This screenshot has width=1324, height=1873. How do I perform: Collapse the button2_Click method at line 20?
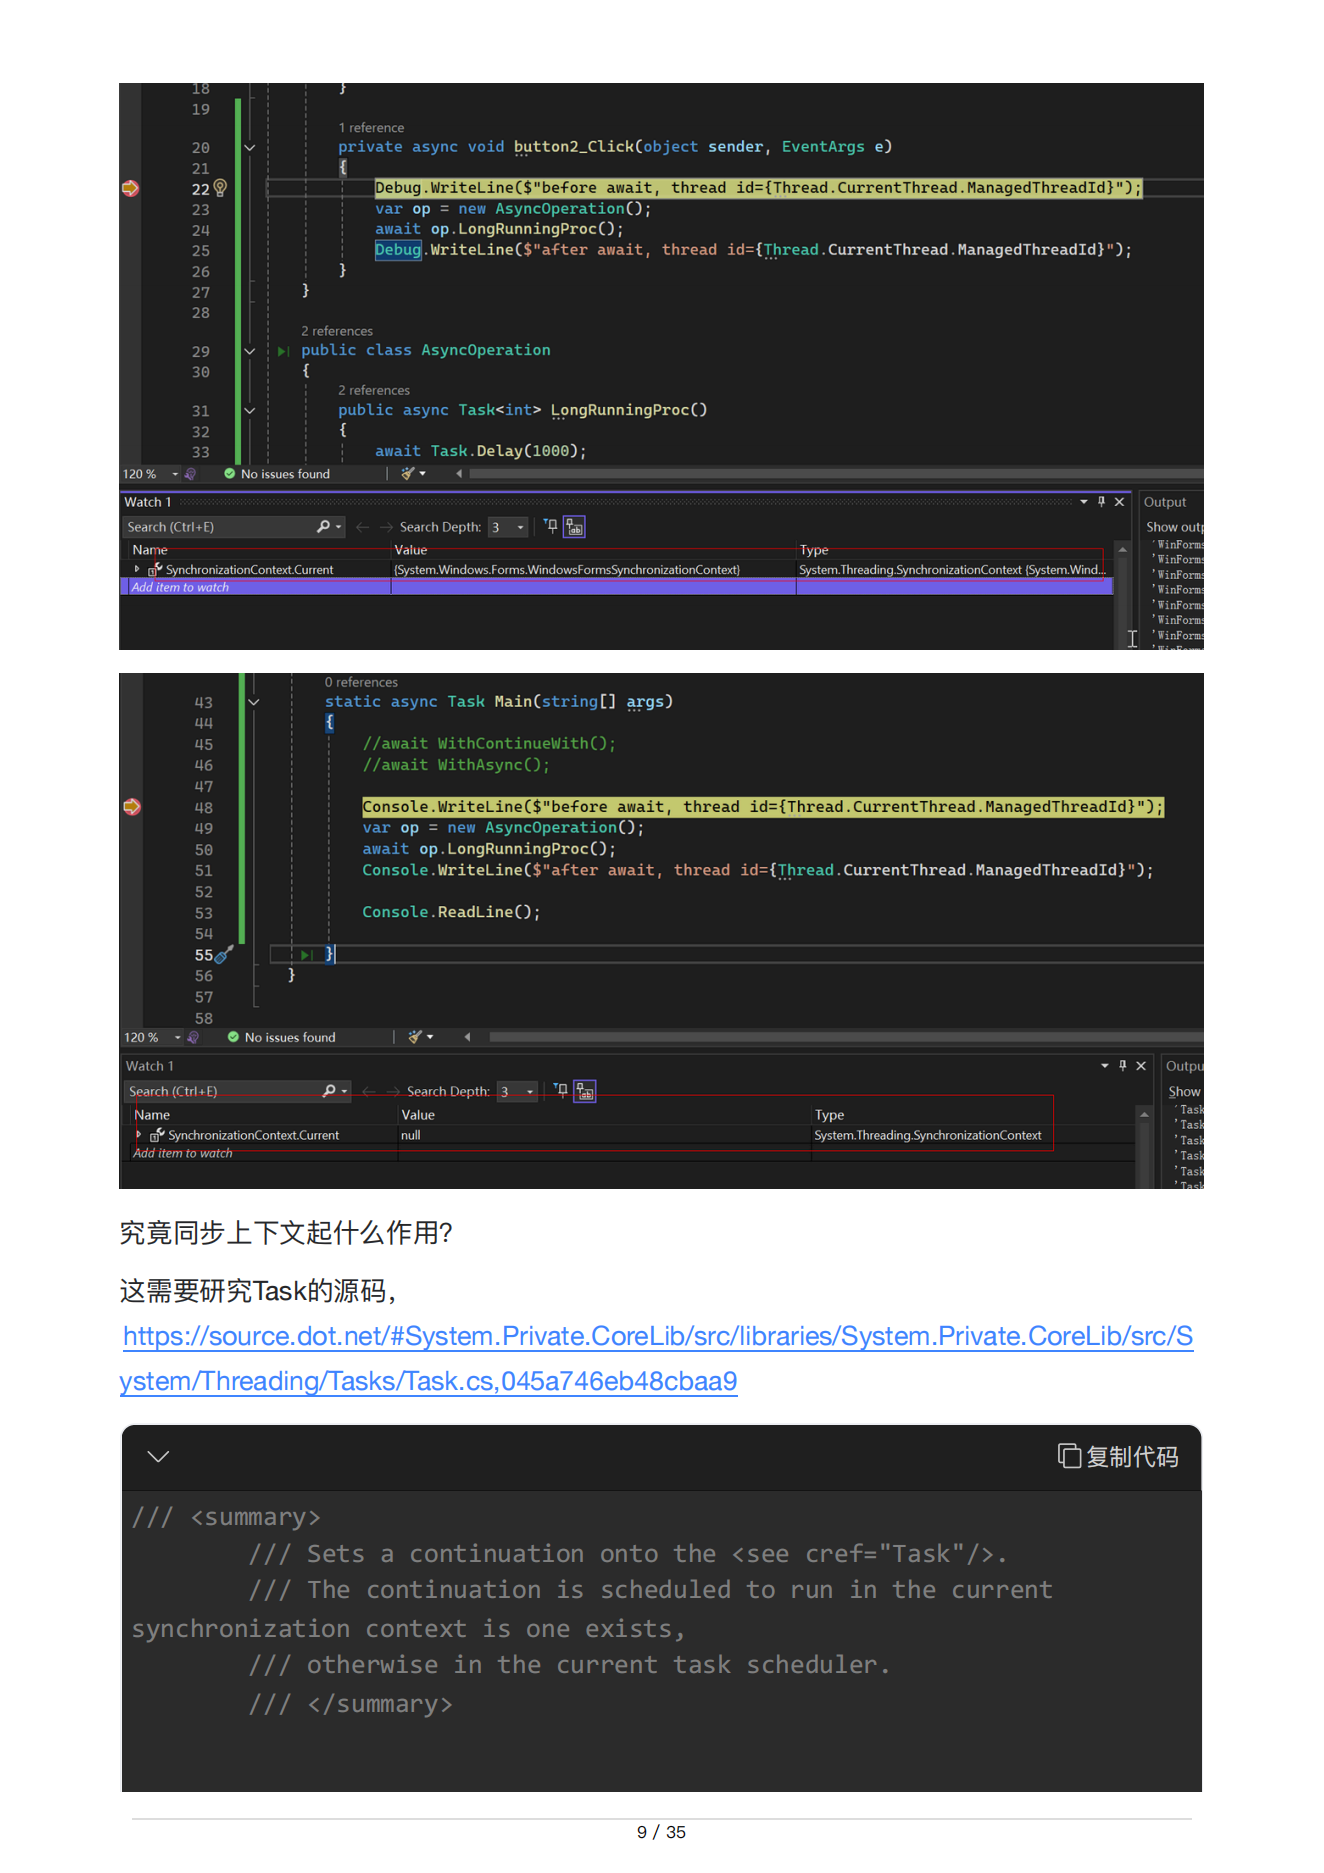click(250, 148)
